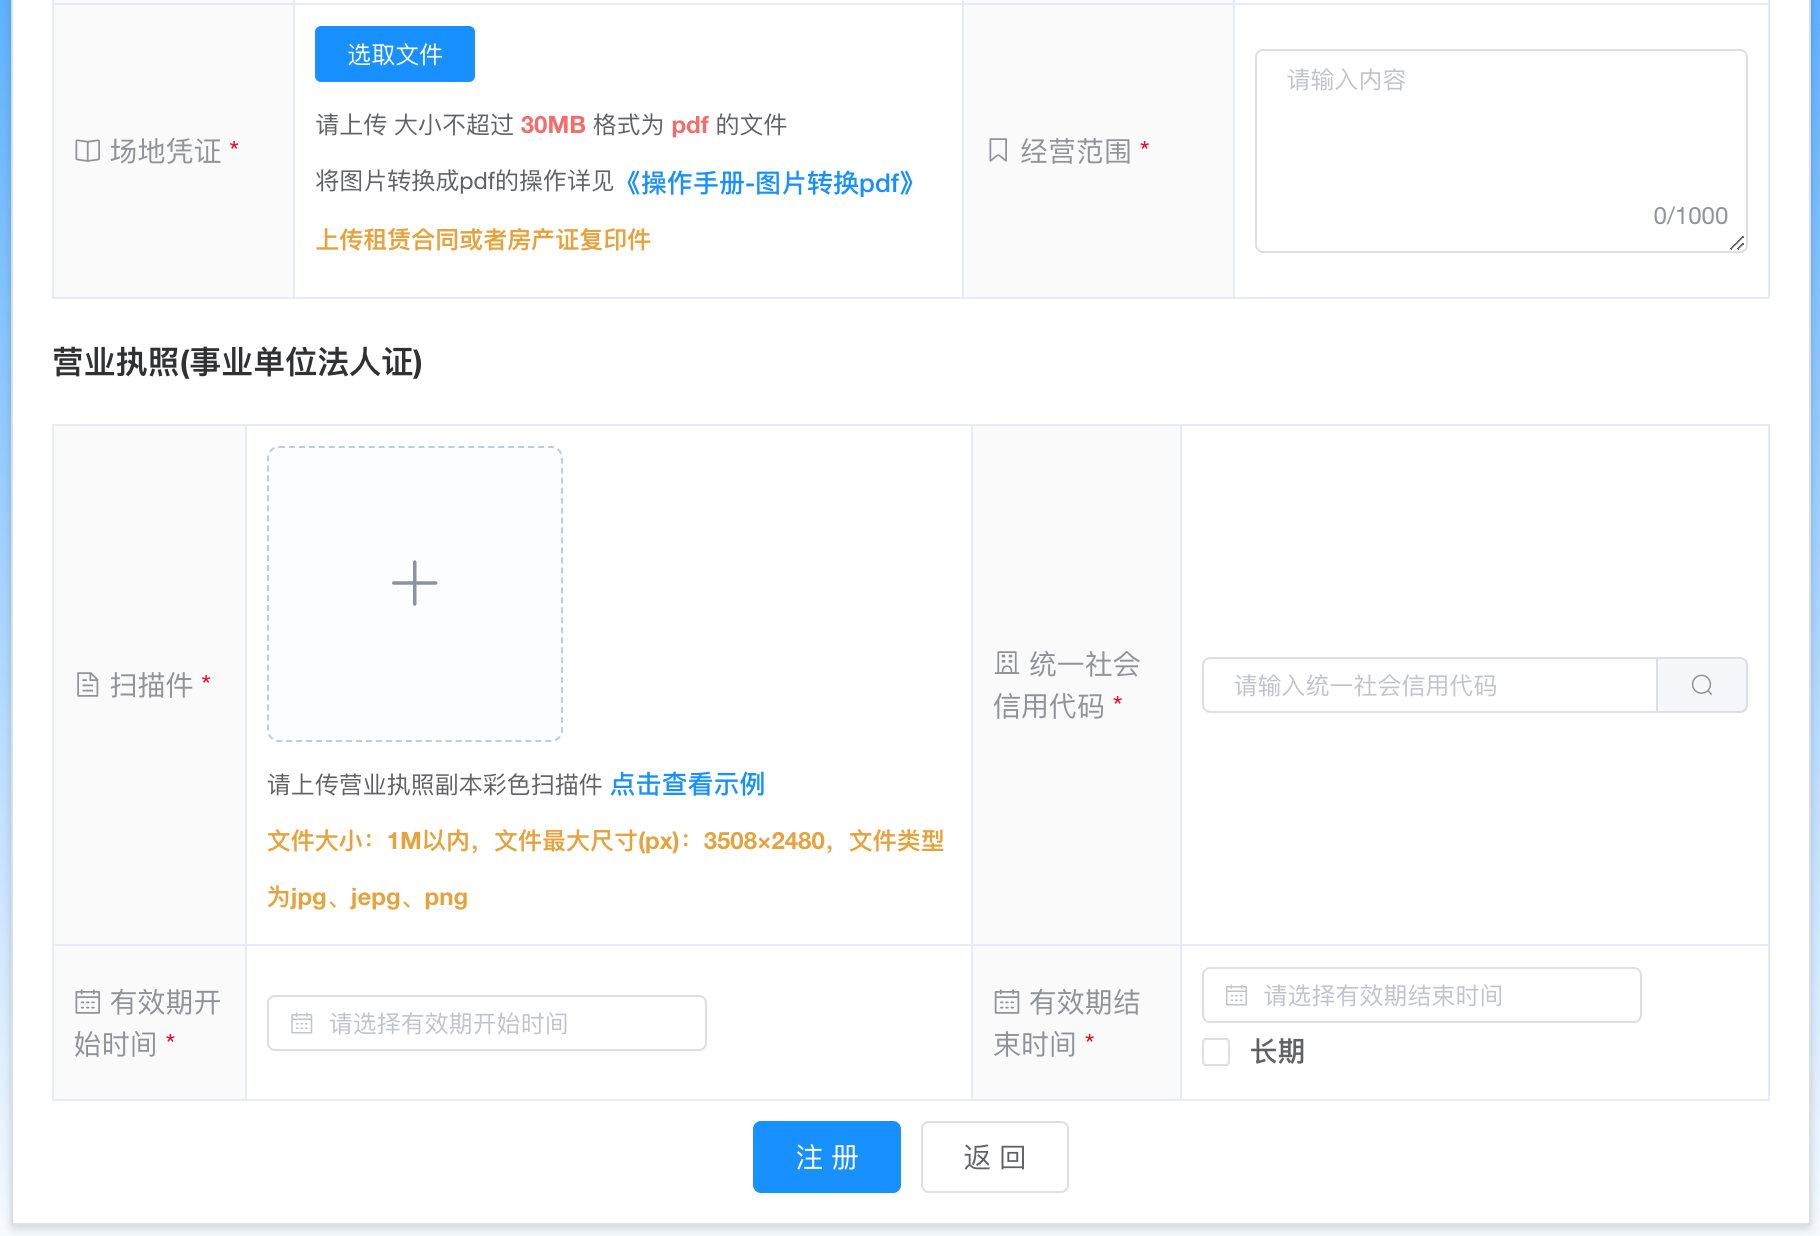Click the building icon beside 统一社会信用代码
This screenshot has width=1820, height=1236.
pos(1007,663)
